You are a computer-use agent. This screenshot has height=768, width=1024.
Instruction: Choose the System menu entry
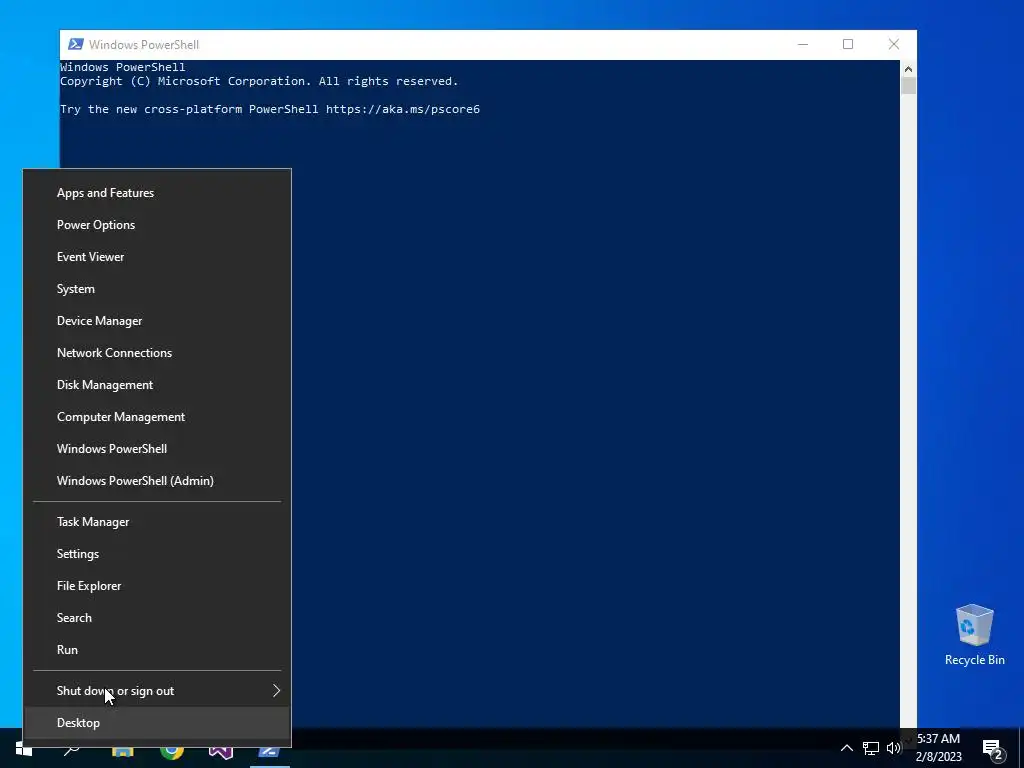tap(157, 289)
